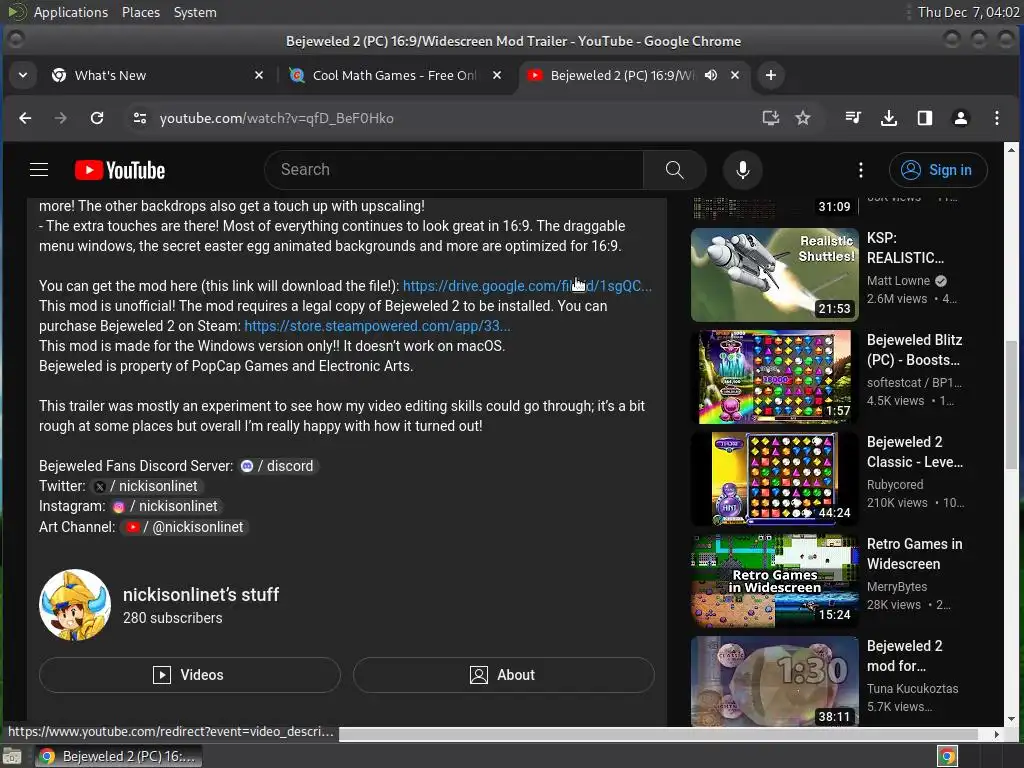The width and height of the screenshot is (1024, 768).
Task: Activate voice search microphone
Action: coord(743,170)
